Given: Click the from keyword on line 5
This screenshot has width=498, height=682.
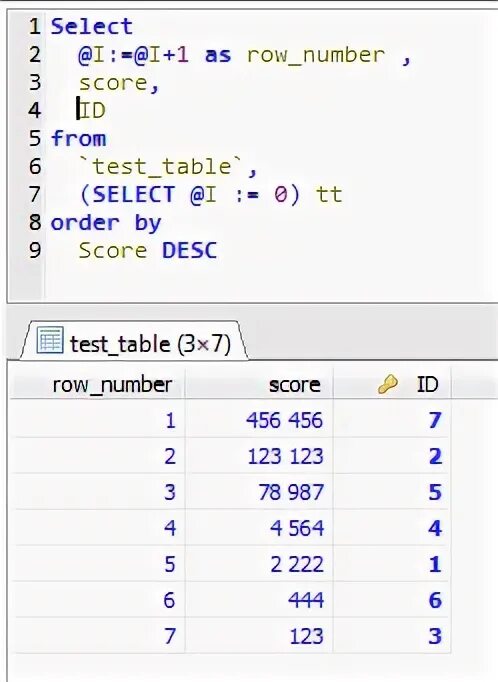Looking at the screenshot, I should 78,138.
